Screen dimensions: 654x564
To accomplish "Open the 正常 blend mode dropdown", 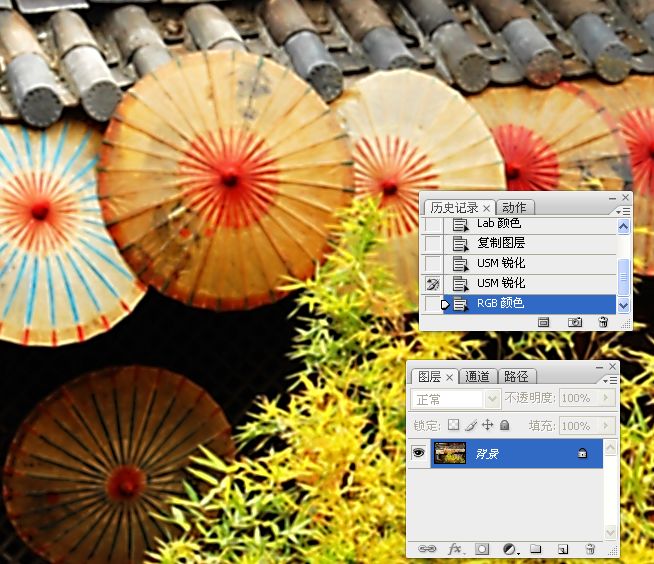I will pos(455,399).
